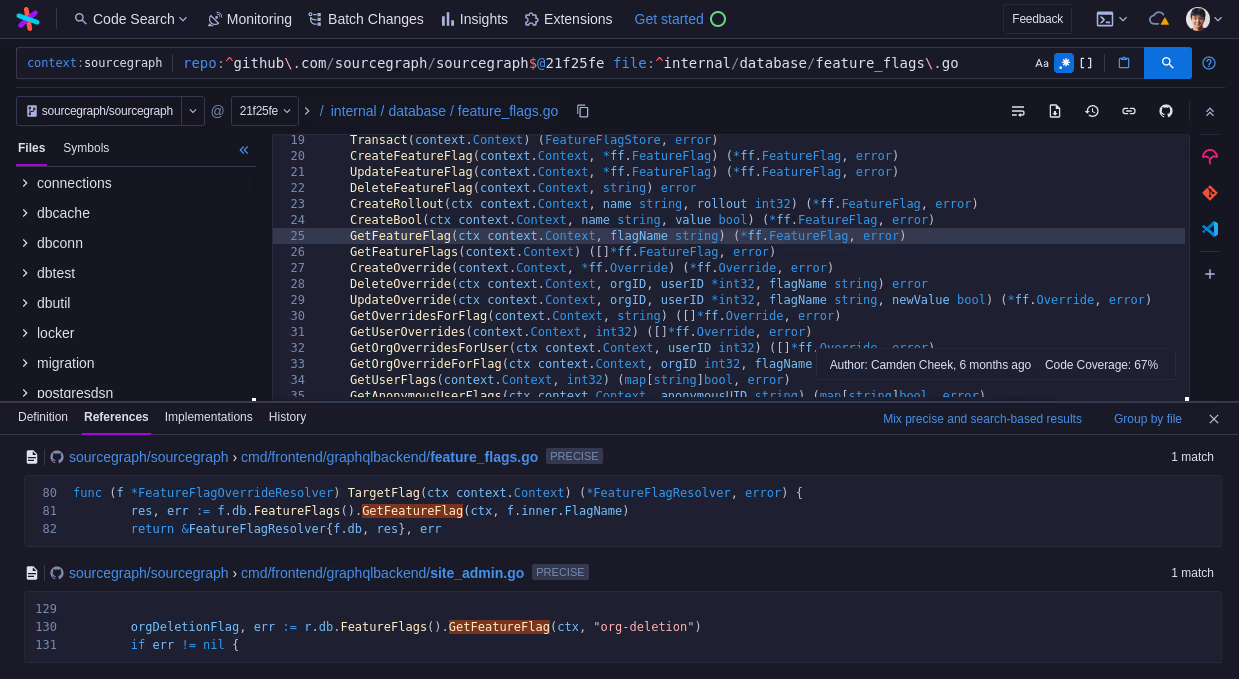This screenshot has width=1239, height=679.
Task: Toggle structural search brackets
Action: [x=1086, y=63]
